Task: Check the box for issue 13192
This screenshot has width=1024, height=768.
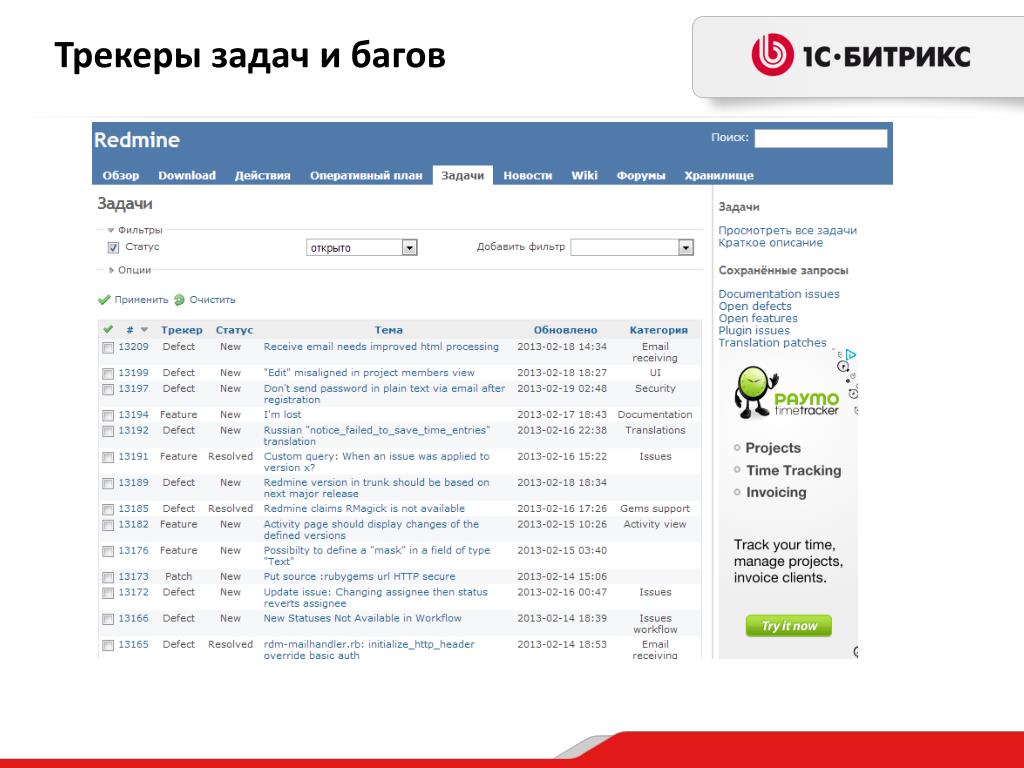Action: pyautogui.click(x=108, y=431)
